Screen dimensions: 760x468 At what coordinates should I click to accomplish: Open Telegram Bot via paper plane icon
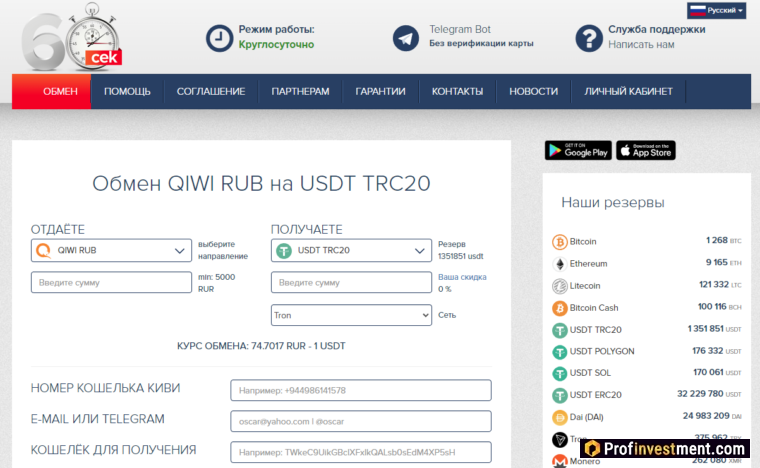(405, 38)
